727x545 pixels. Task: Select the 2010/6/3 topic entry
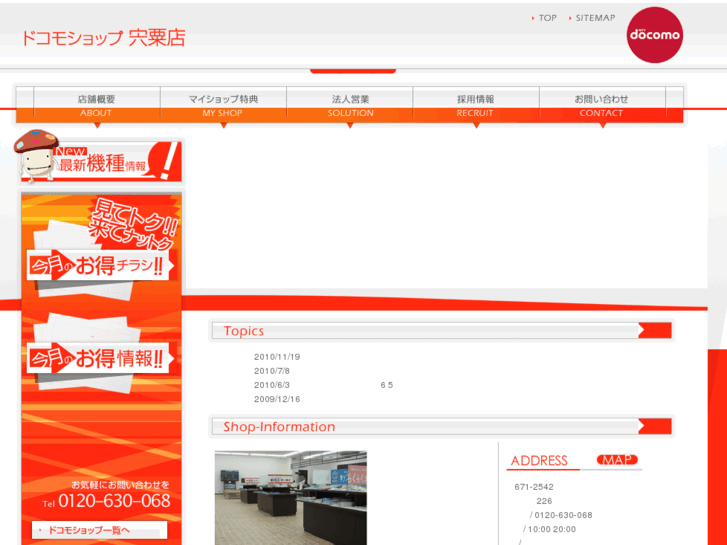point(272,385)
